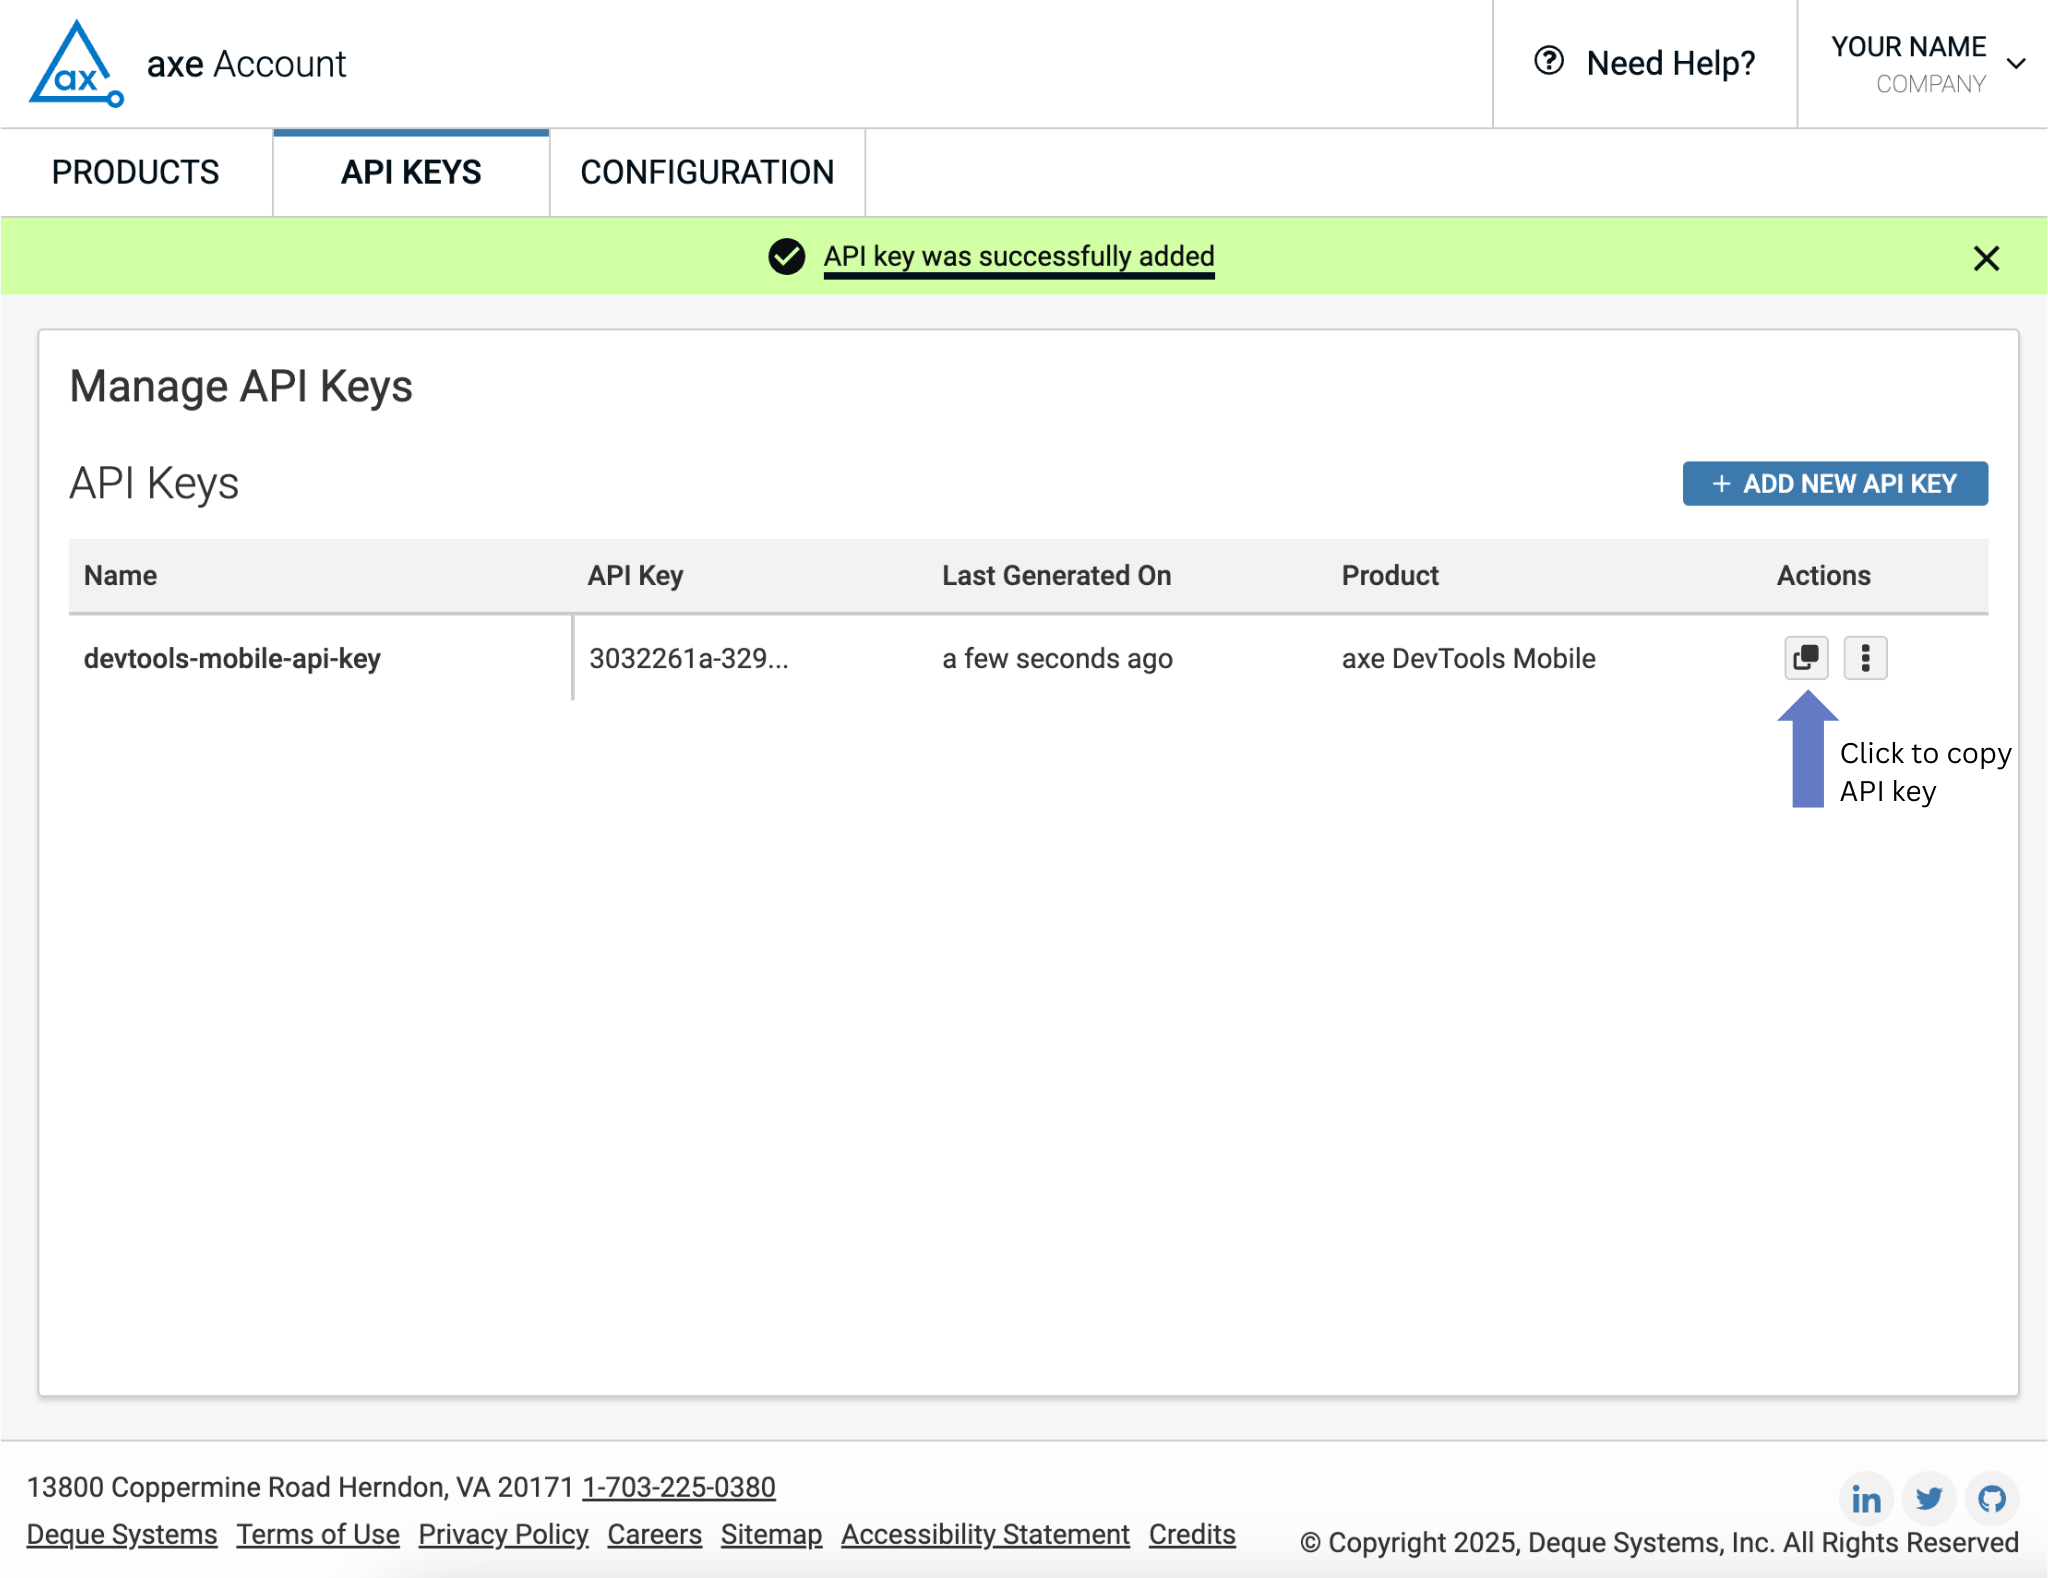
Task: Copy the API key with copy icon
Action: click(x=1805, y=658)
